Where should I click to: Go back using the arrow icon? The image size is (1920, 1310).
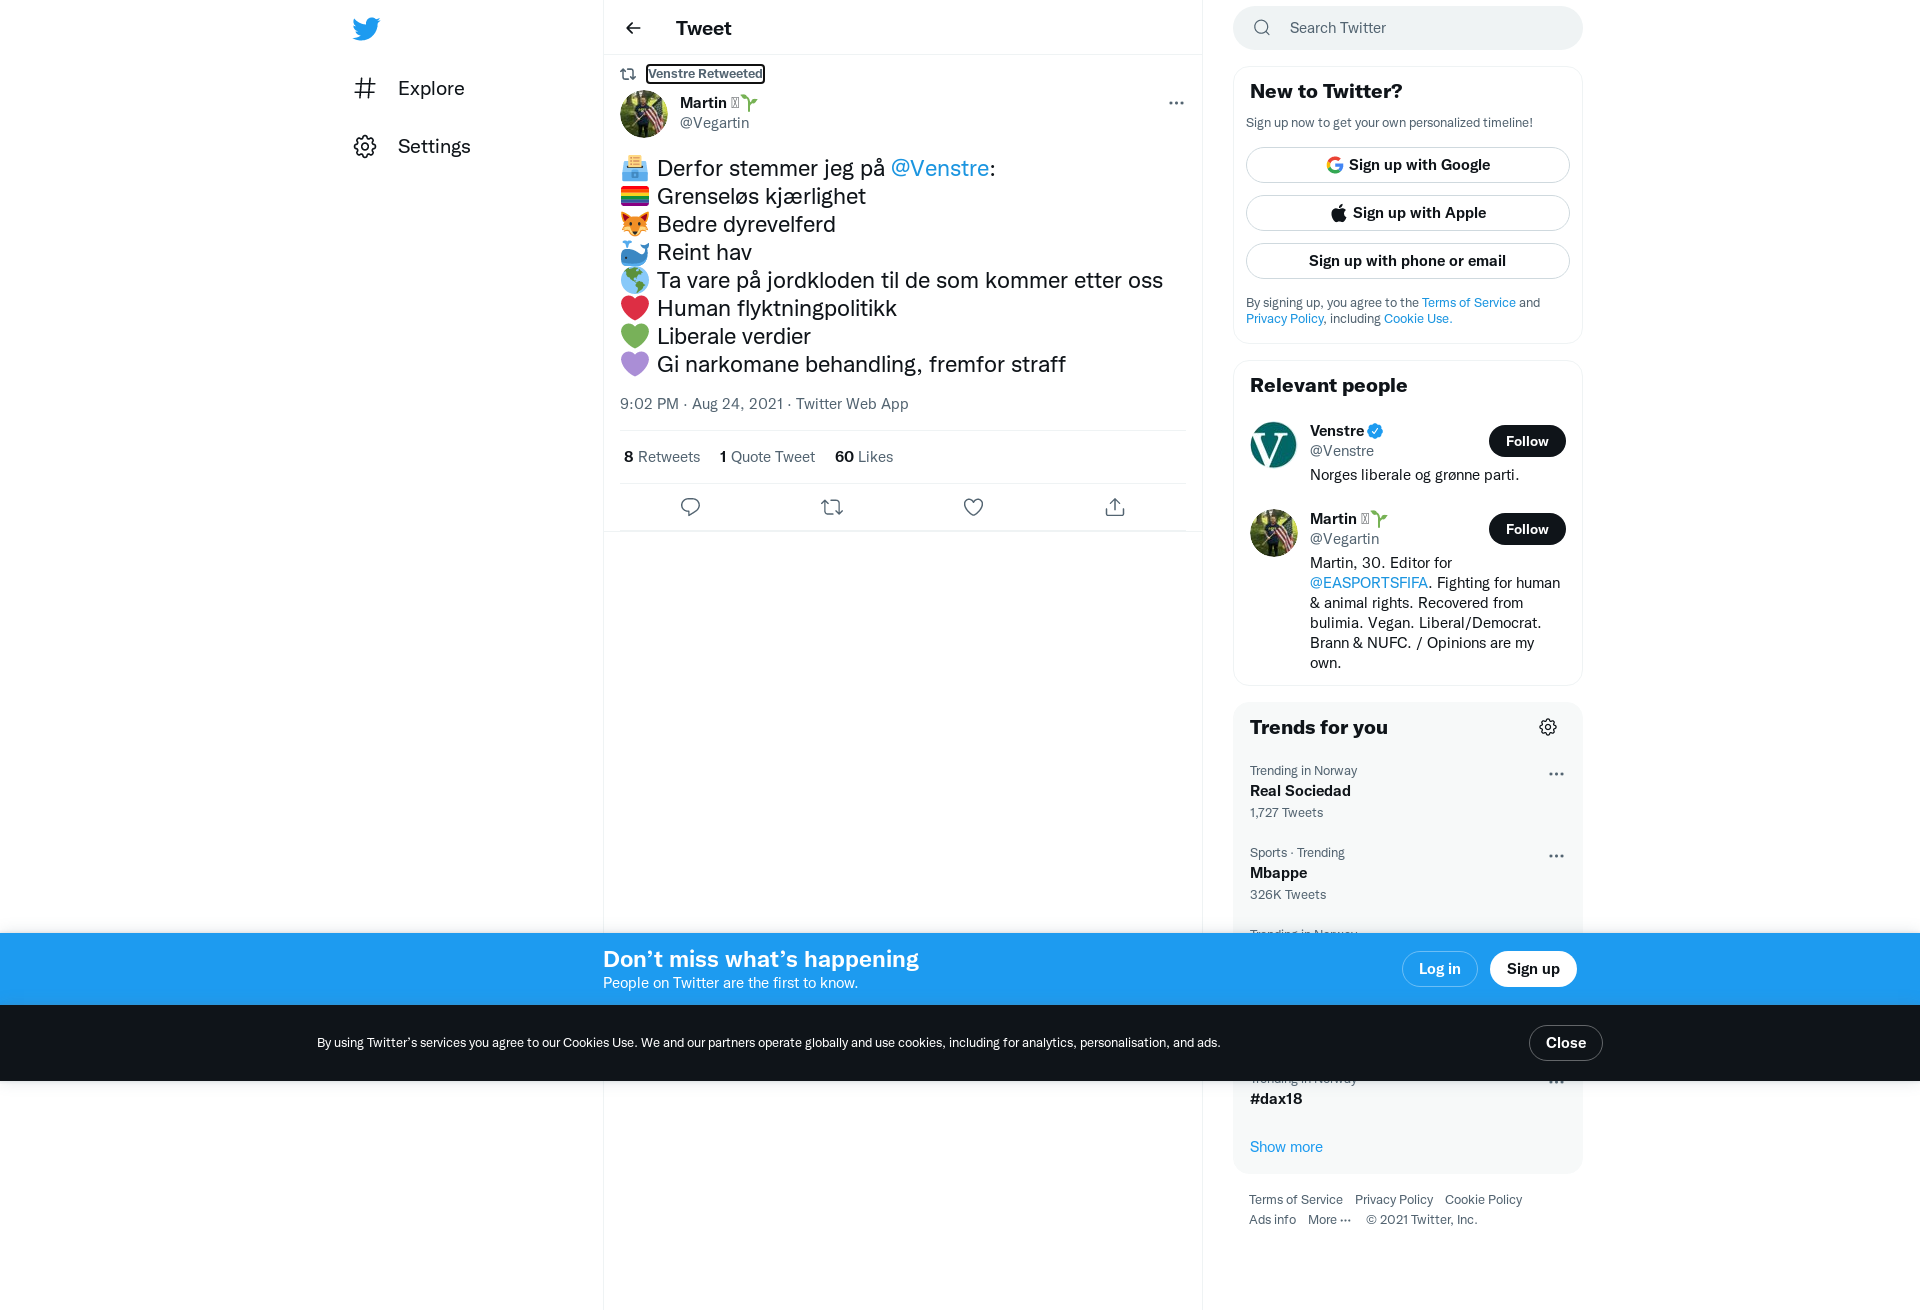point(633,28)
